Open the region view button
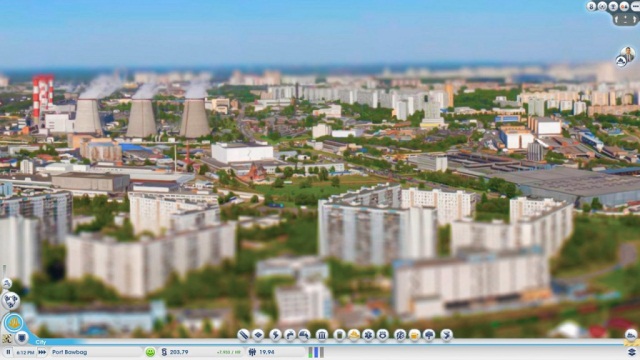 tap(11, 301)
